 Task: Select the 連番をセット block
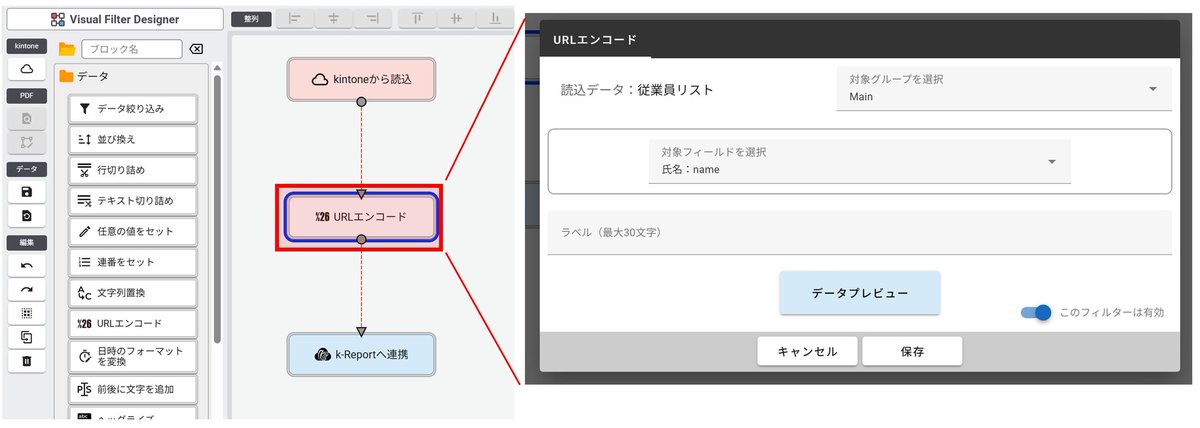click(x=132, y=262)
